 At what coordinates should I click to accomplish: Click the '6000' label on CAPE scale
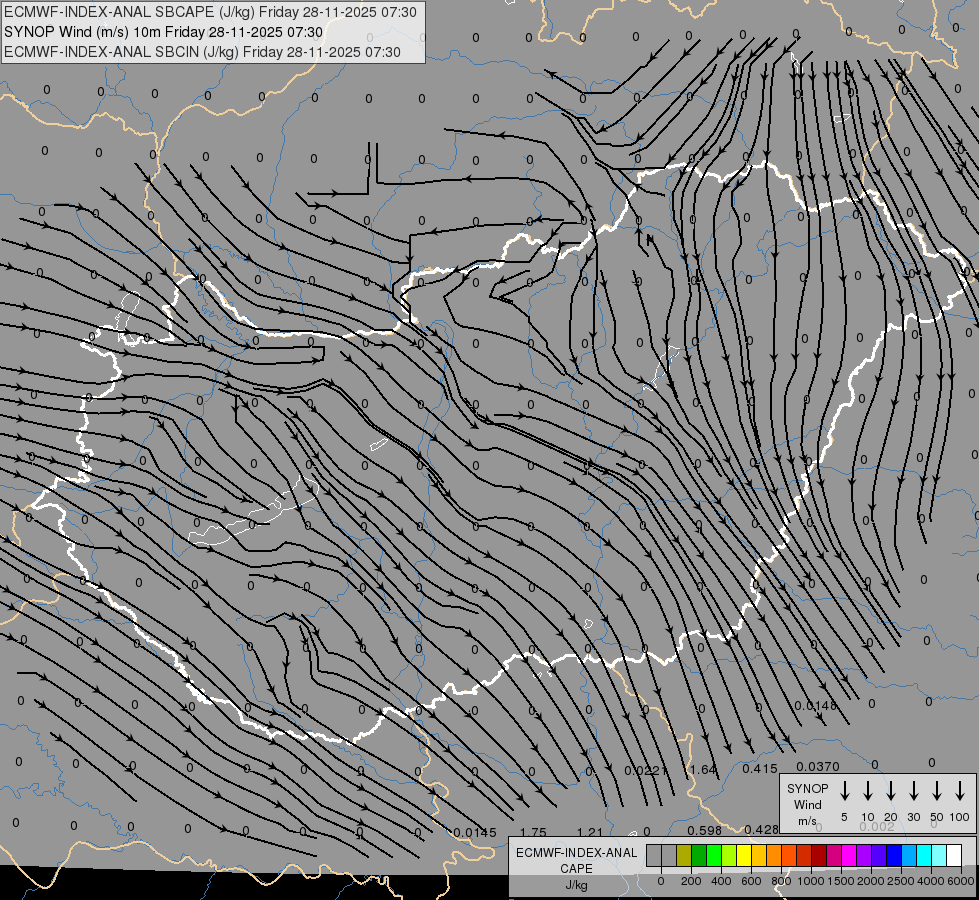[x=961, y=881]
